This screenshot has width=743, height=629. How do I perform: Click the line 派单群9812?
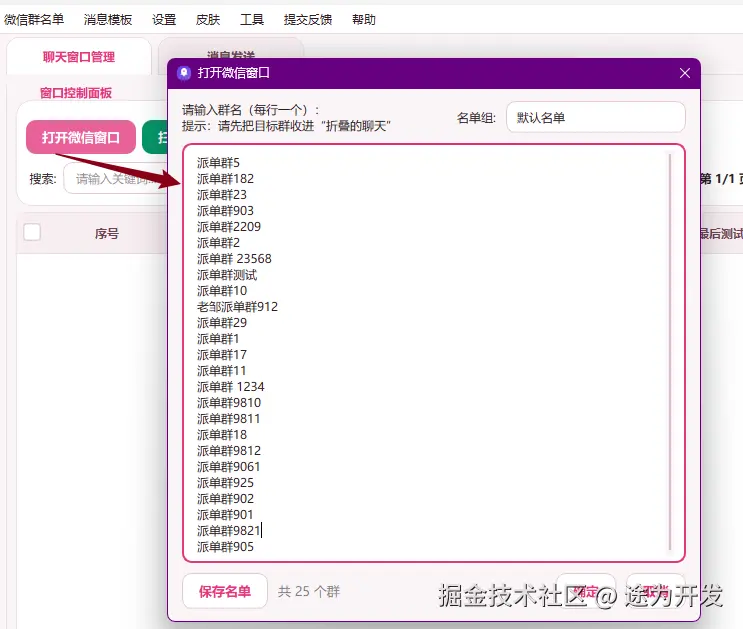[x=229, y=451]
